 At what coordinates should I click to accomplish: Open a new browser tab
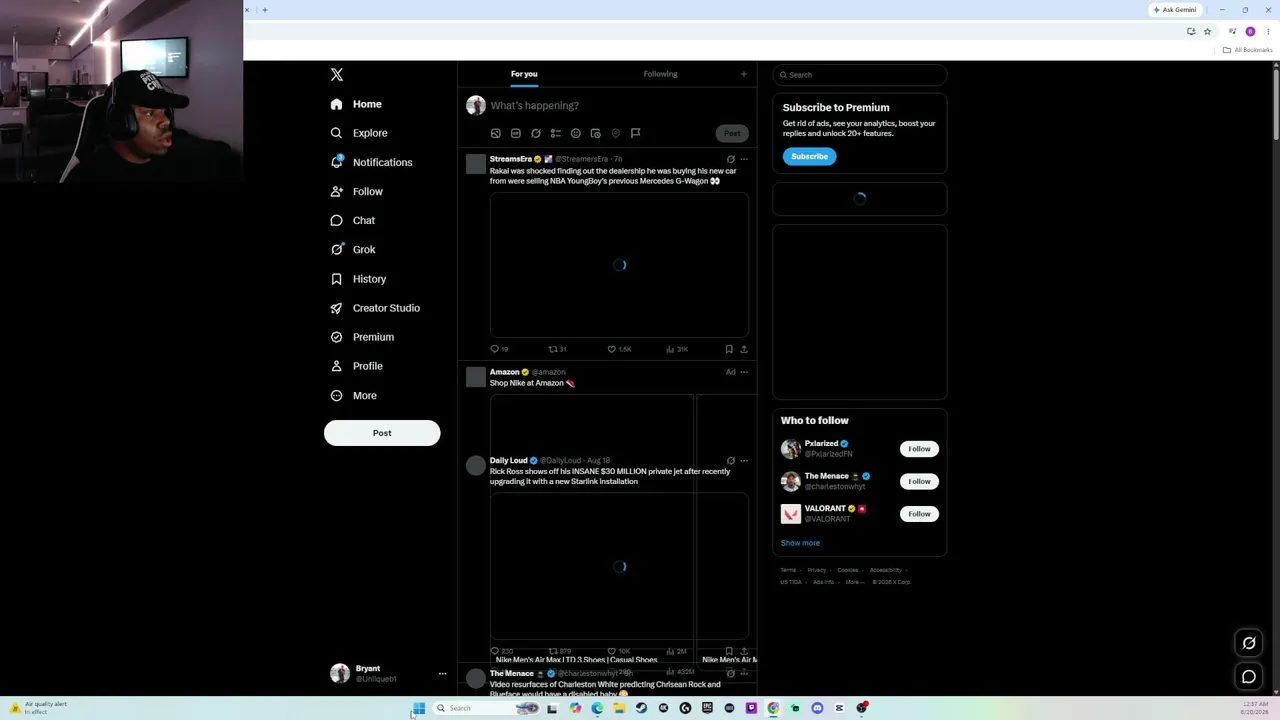click(x=265, y=10)
